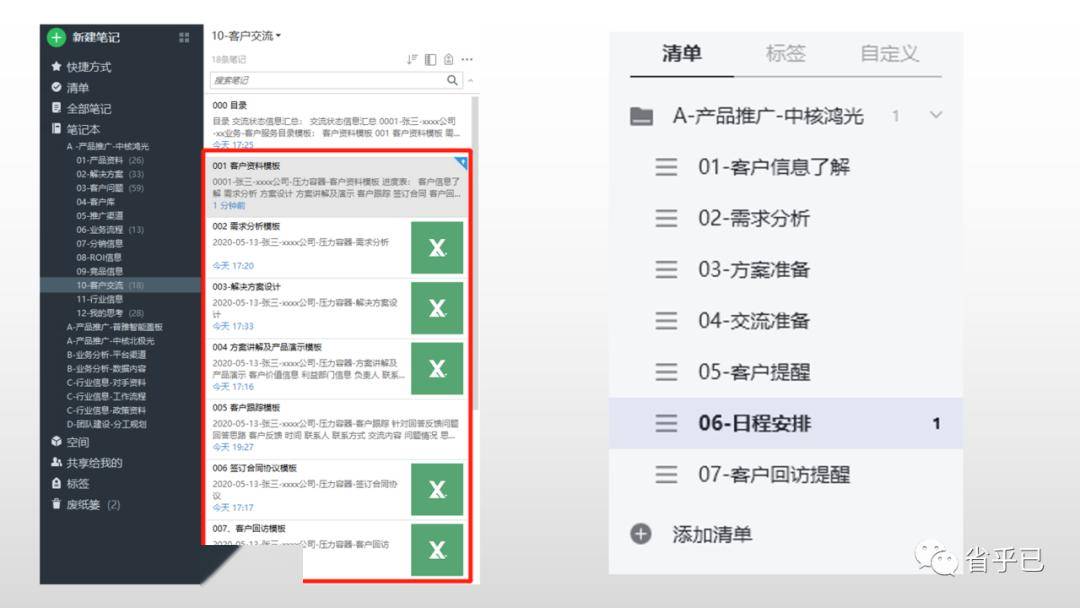The height and width of the screenshot is (608, 1080).
Task: Select 03-客户问题 notebook in tree
Action: click(x=110, y=188)
